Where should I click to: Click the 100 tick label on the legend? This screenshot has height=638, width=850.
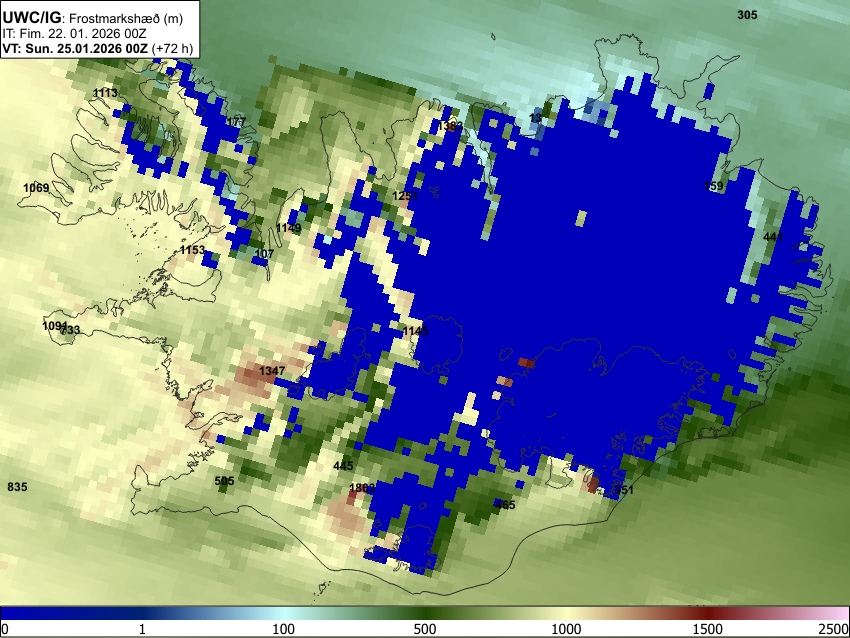click(x=283, y=629)
